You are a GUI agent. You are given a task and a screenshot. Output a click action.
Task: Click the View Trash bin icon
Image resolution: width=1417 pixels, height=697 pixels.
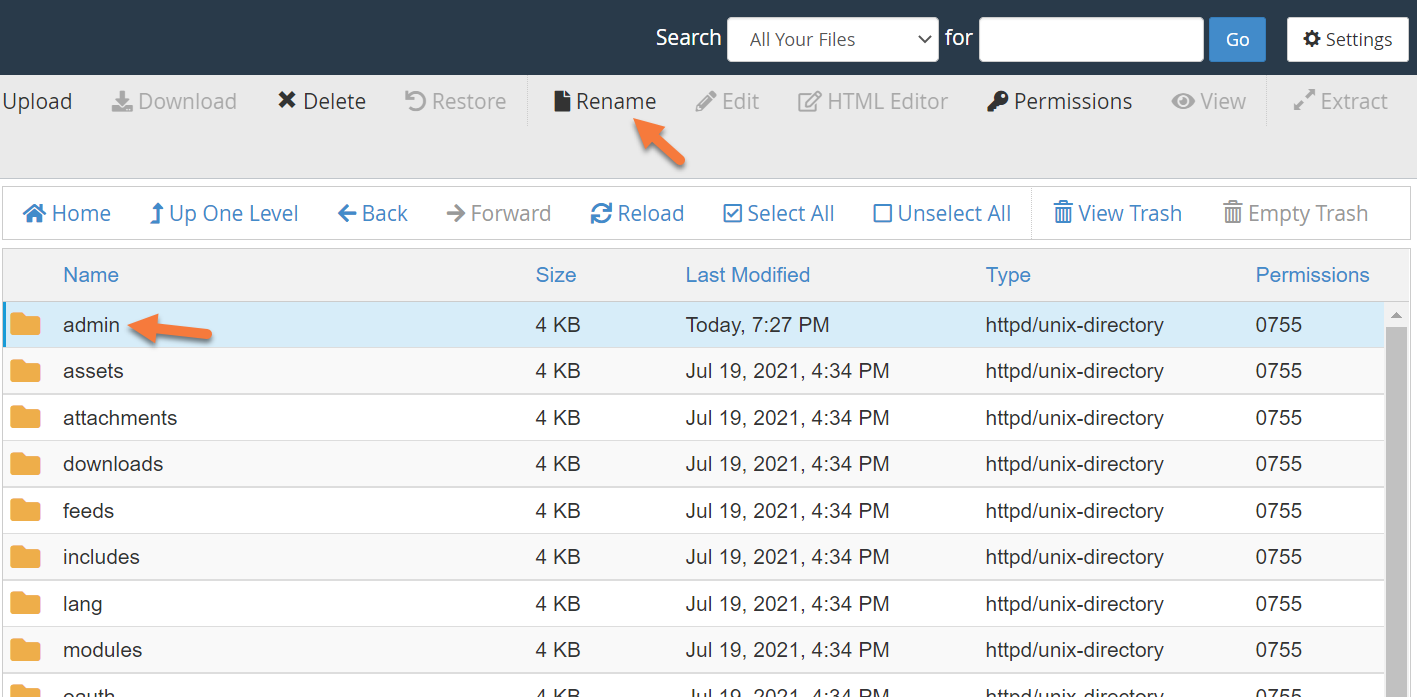tap(1063, 213)
